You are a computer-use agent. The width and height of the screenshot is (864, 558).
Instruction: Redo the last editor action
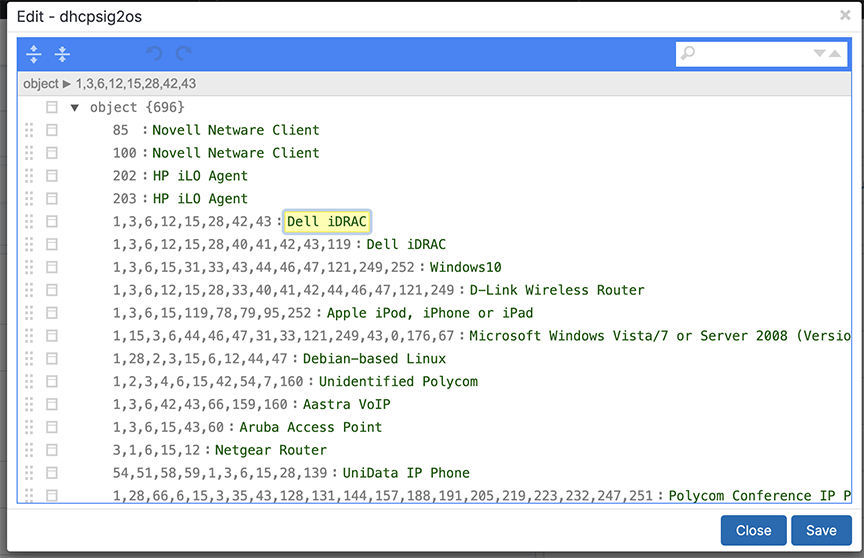(183, 53)
